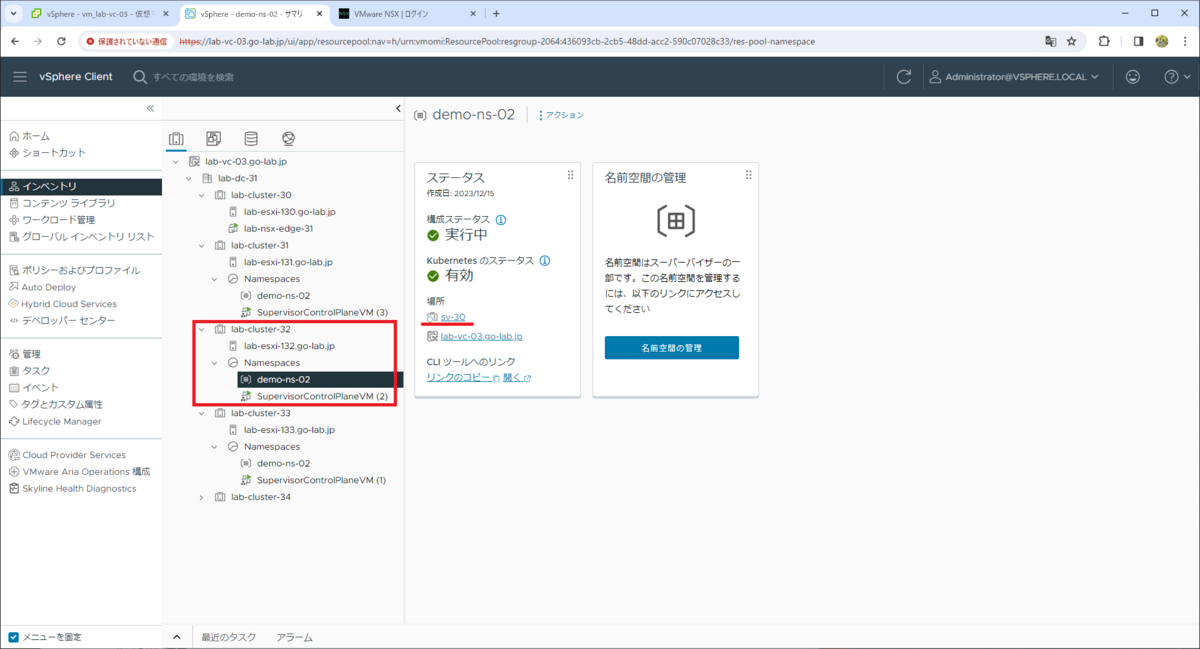Image resolution: width=1200 pixels, height=649 pixels.
Task: Open sv-30 supervisor link
Action: click(452, 317)
